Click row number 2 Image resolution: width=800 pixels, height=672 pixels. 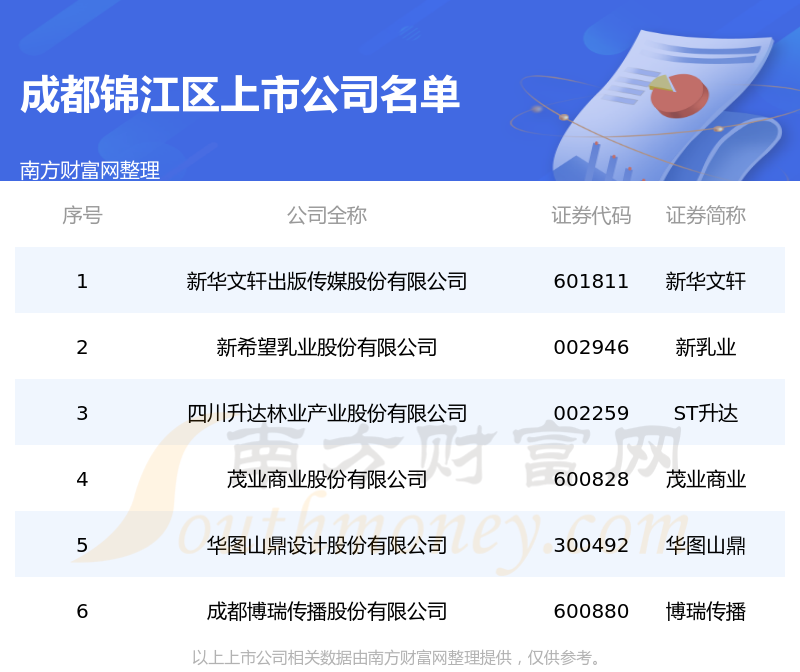pyautogui.click(x=82, y=347)
